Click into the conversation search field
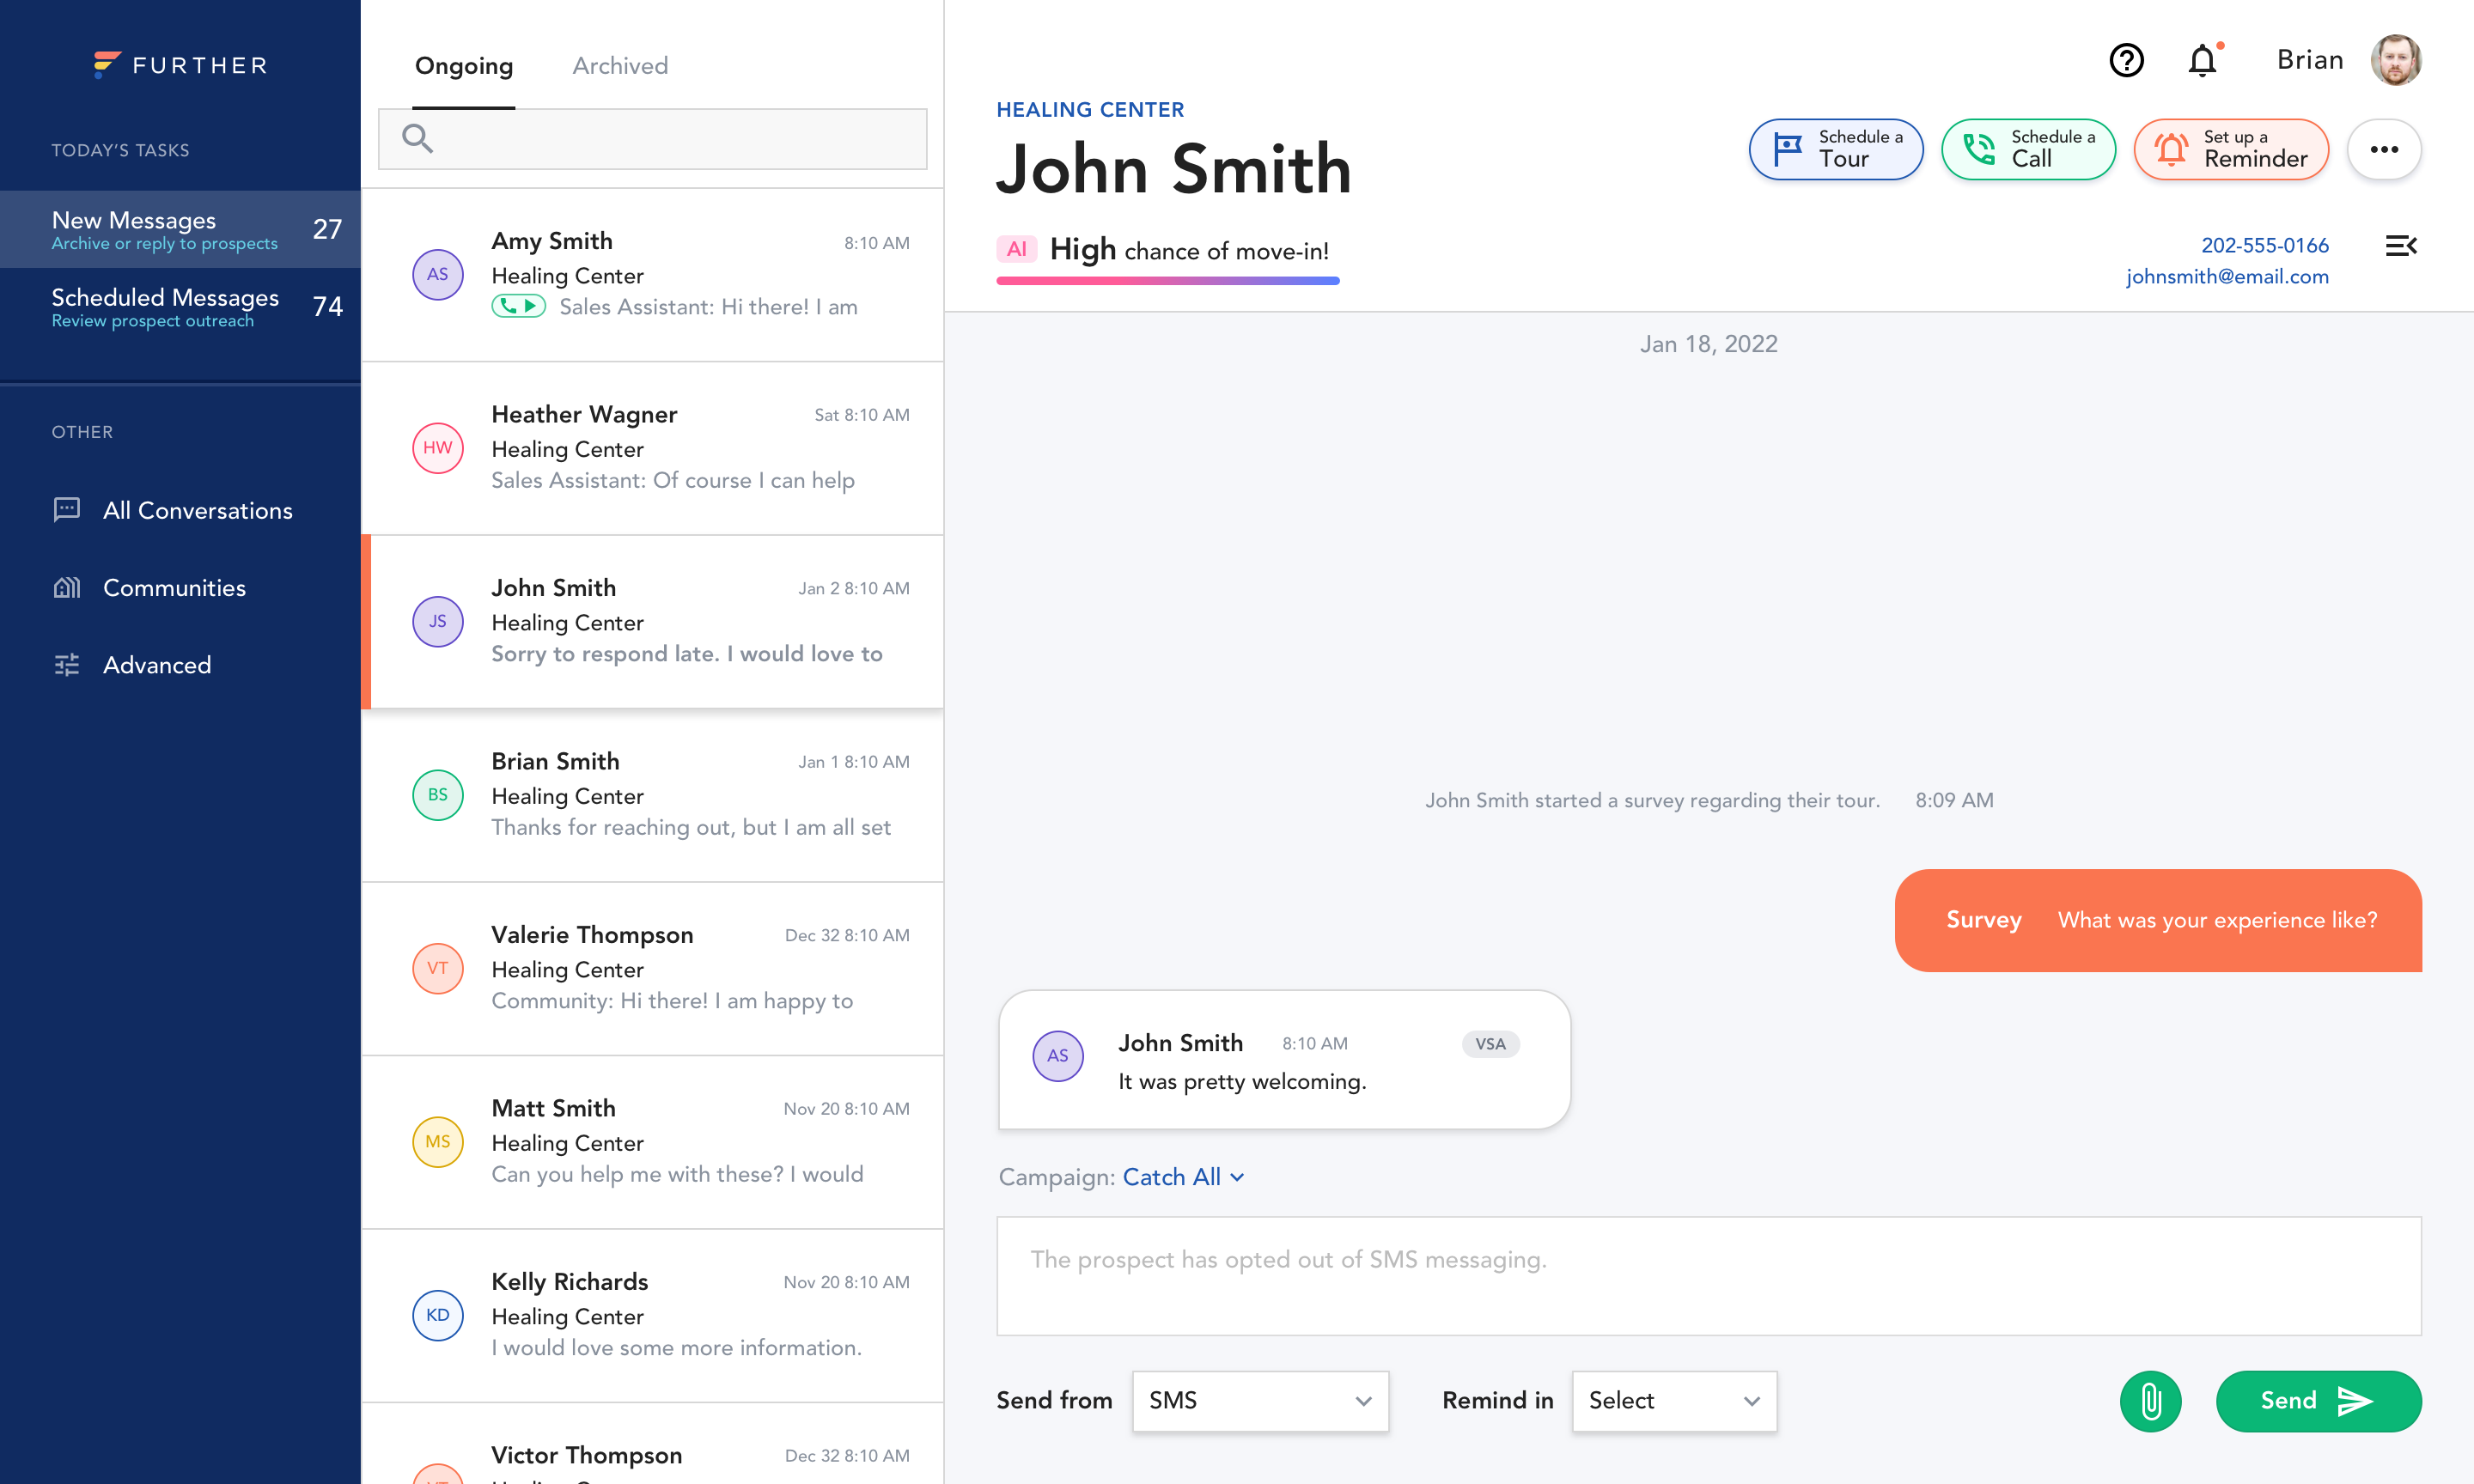Screen dimensions: 2474x1484 tap(652, 138)
